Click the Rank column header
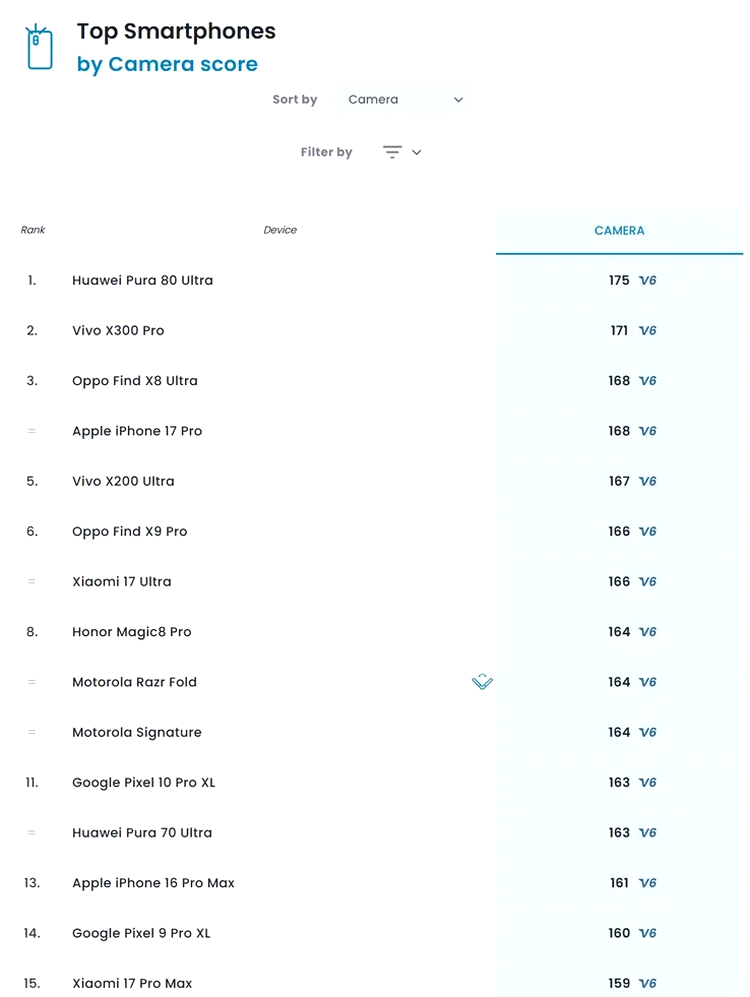The width and height of the screenshot is (750, 997). tap(33, 230)
